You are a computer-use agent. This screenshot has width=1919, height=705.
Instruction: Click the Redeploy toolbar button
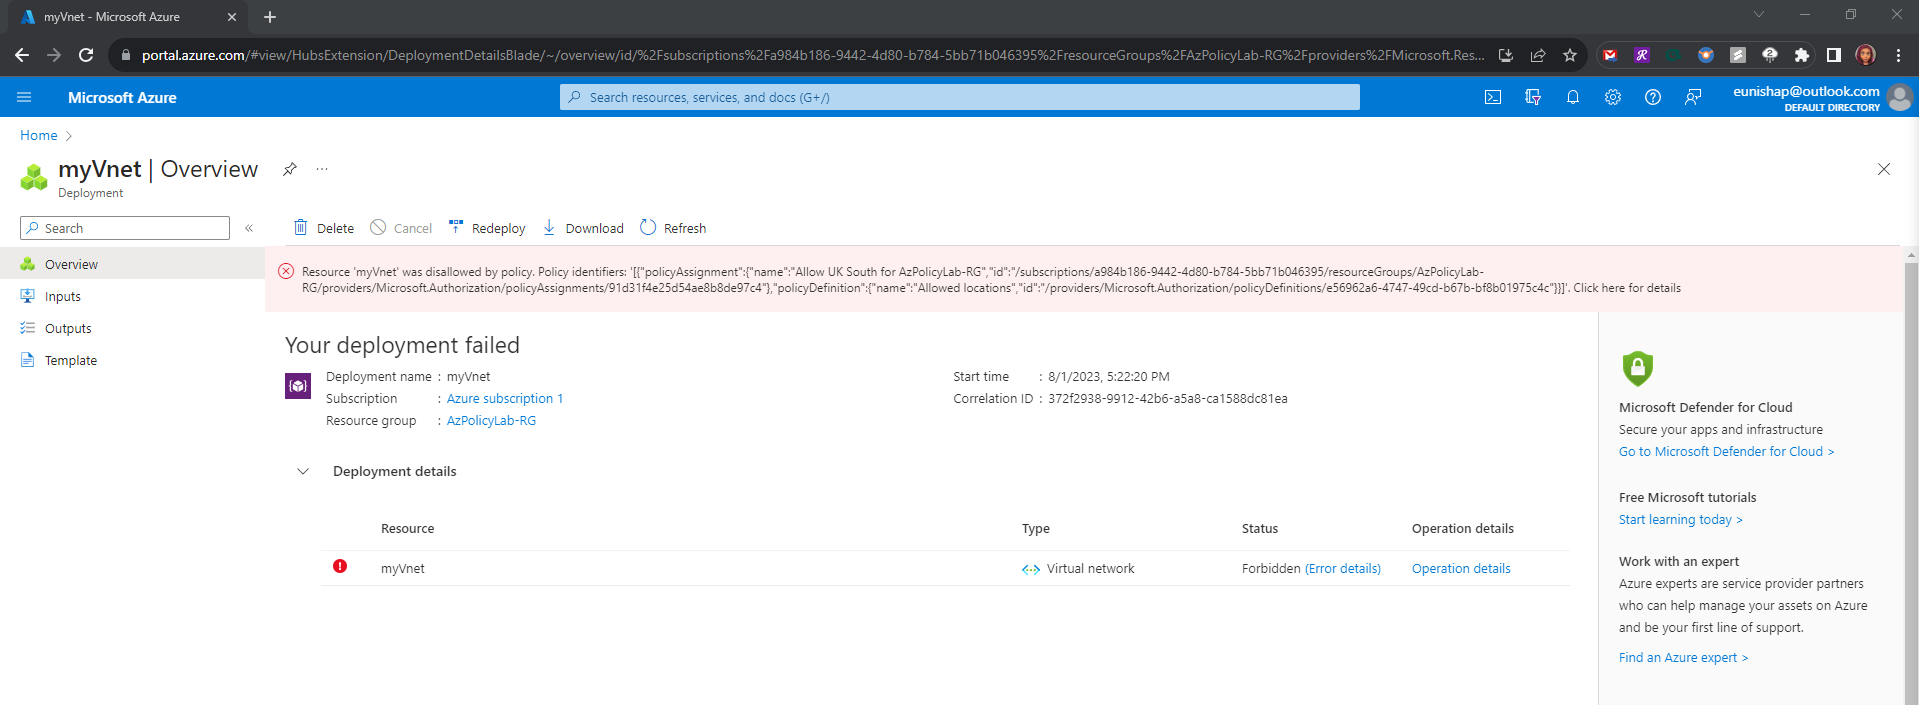(487, 228)
